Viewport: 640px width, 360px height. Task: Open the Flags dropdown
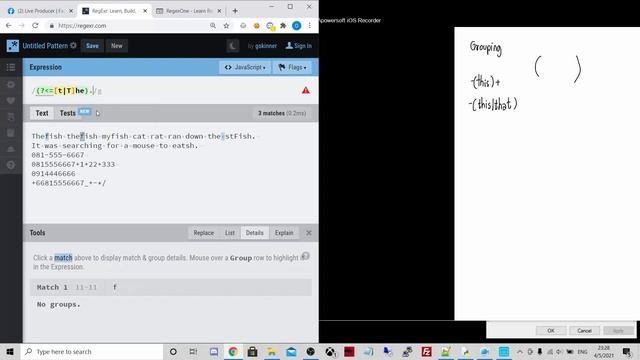(x=293, y=67)
